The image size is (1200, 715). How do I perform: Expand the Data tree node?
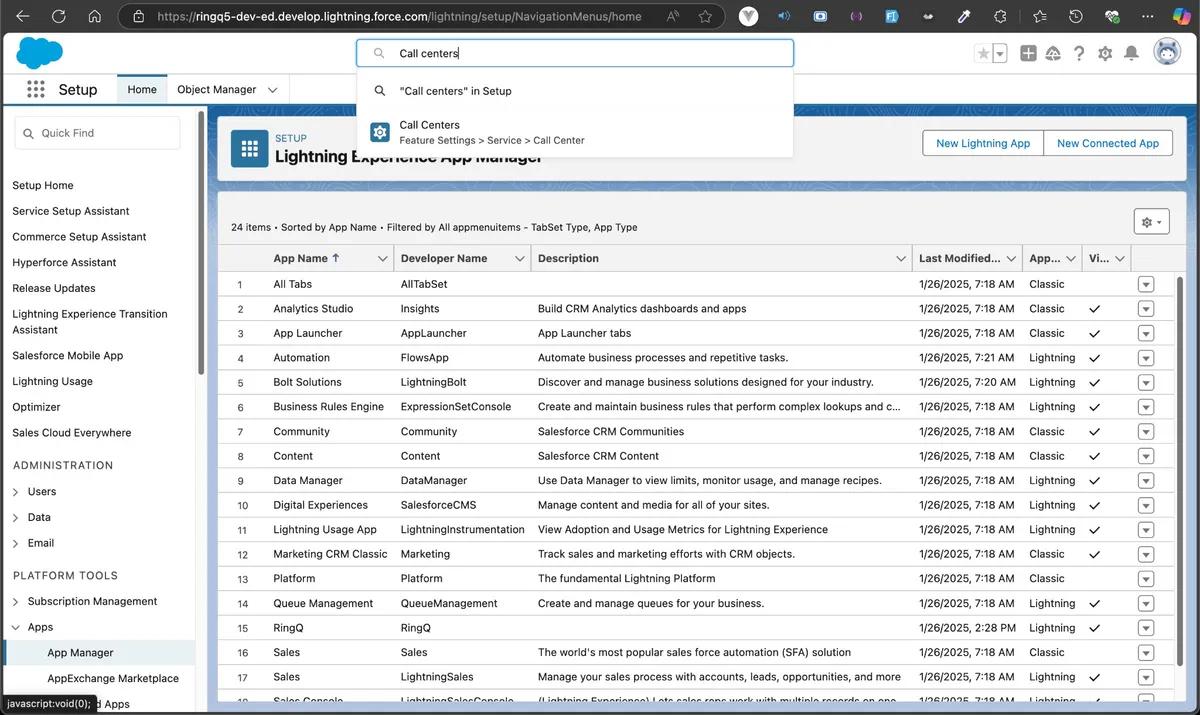point(16,518)
